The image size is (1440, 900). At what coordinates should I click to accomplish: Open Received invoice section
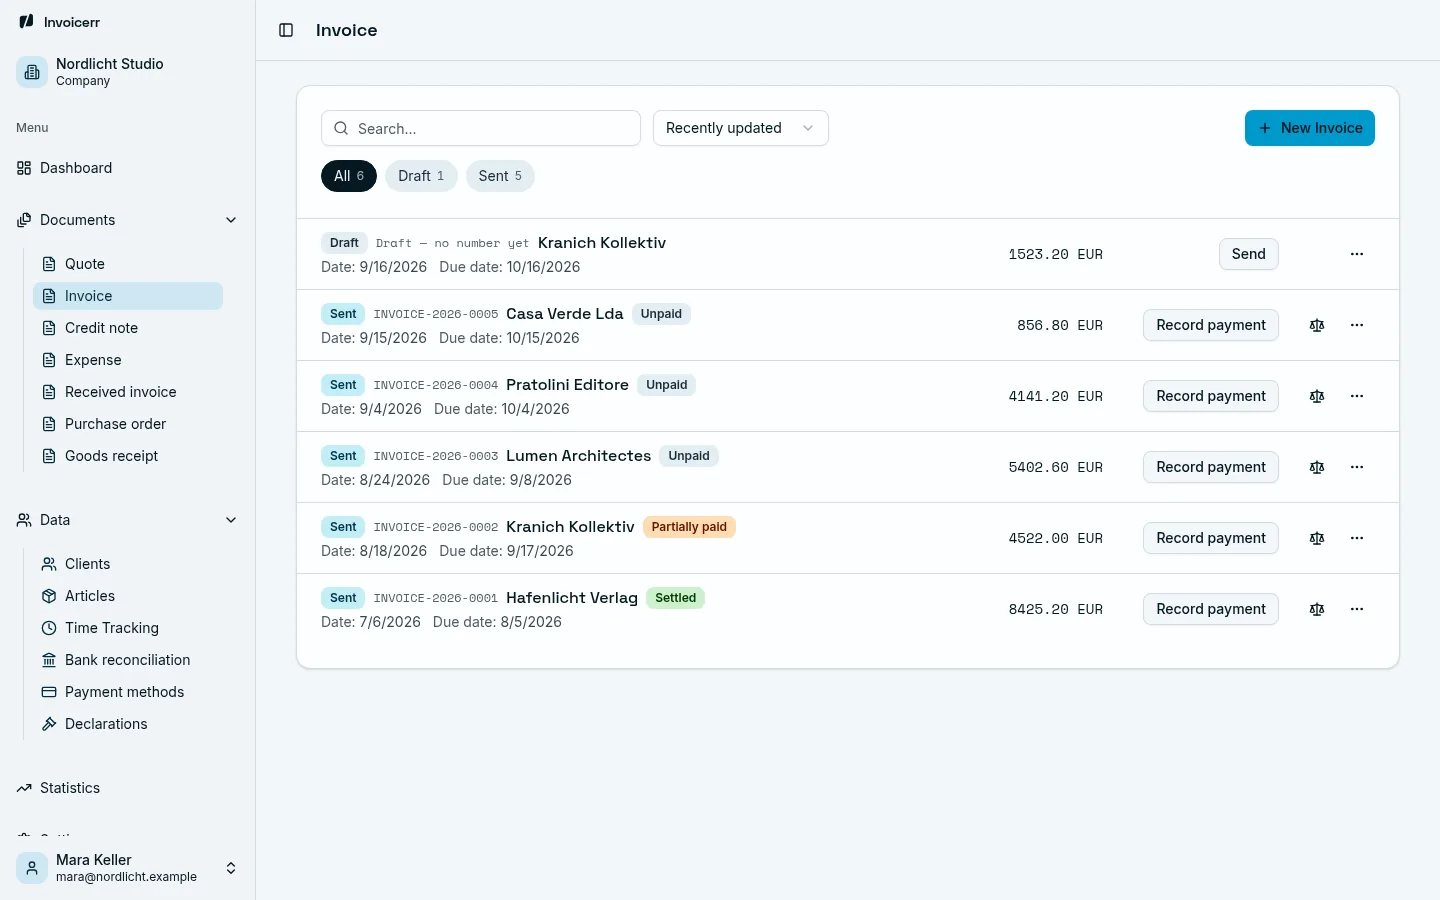point(128,392)
